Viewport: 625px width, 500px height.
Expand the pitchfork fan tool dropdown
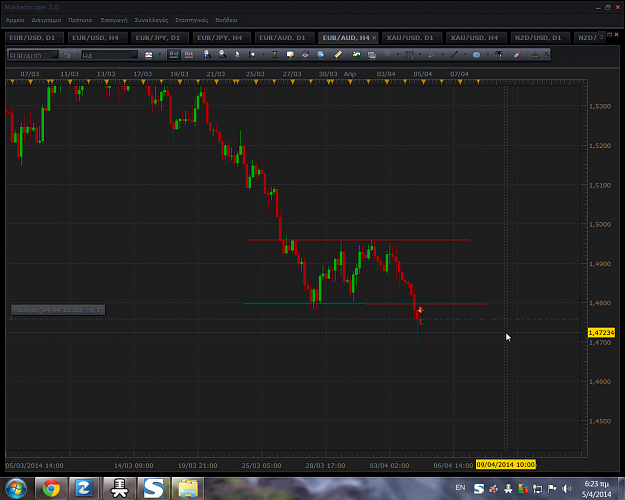pyautogui.click(x=442, y=55)
